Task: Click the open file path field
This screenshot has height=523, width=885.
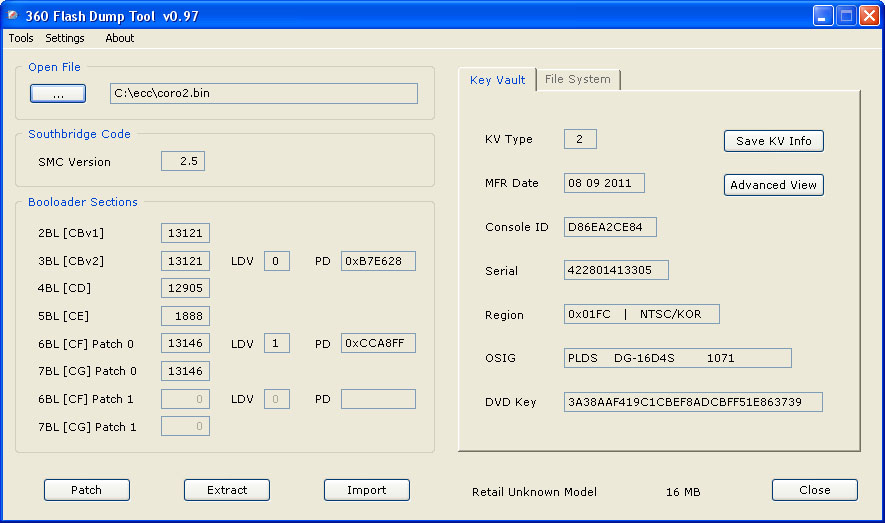Action: pos(263,94)
